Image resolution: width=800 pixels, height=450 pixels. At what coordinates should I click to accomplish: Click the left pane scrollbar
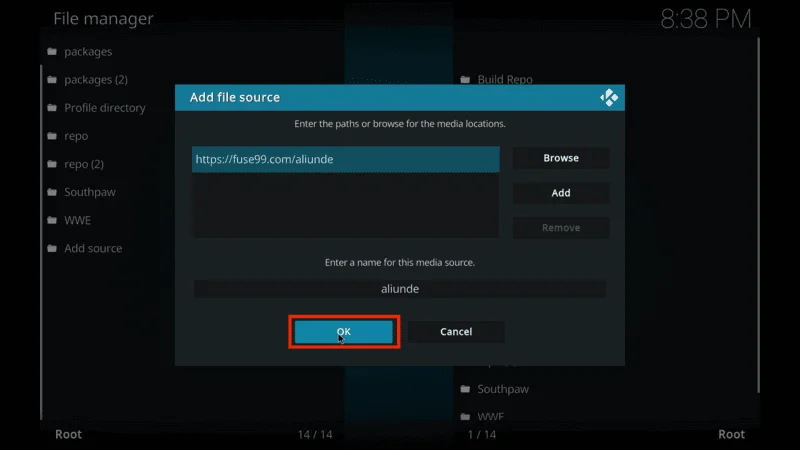[41, 242]
